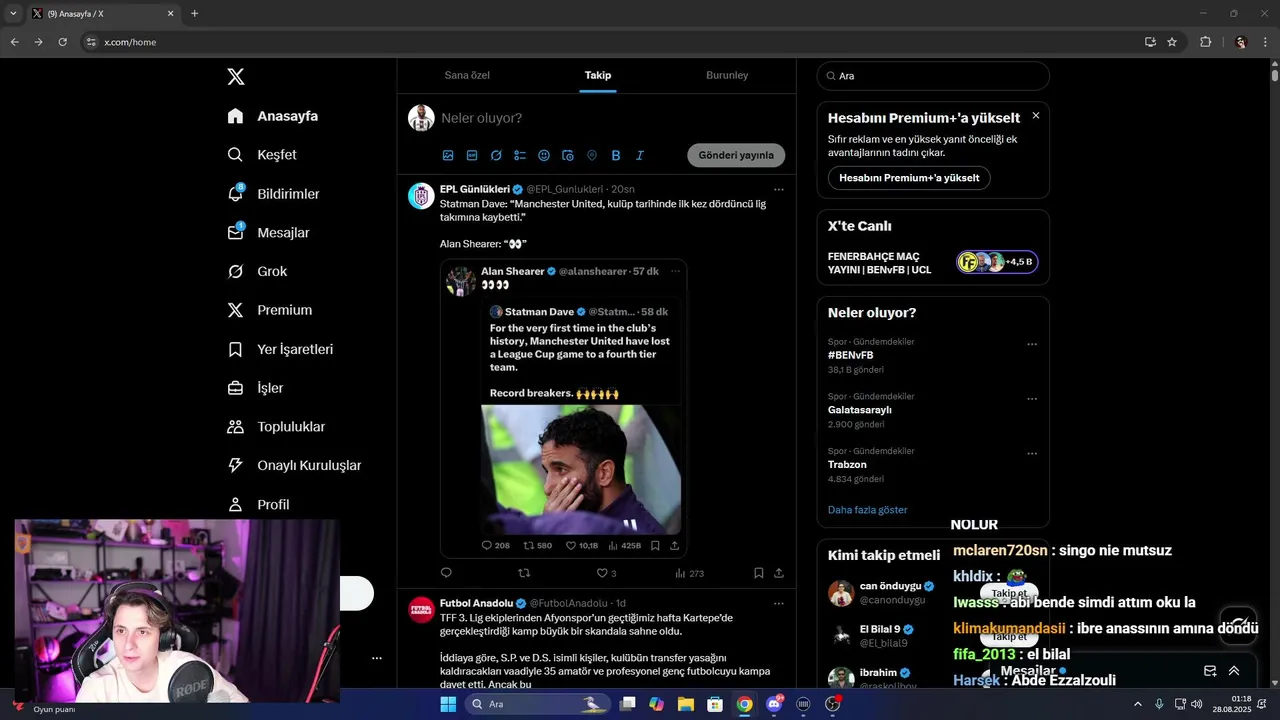This screenshot has width=1280, height=720.
Task: Select the Takip timeline tab
Action: [598, 75]
